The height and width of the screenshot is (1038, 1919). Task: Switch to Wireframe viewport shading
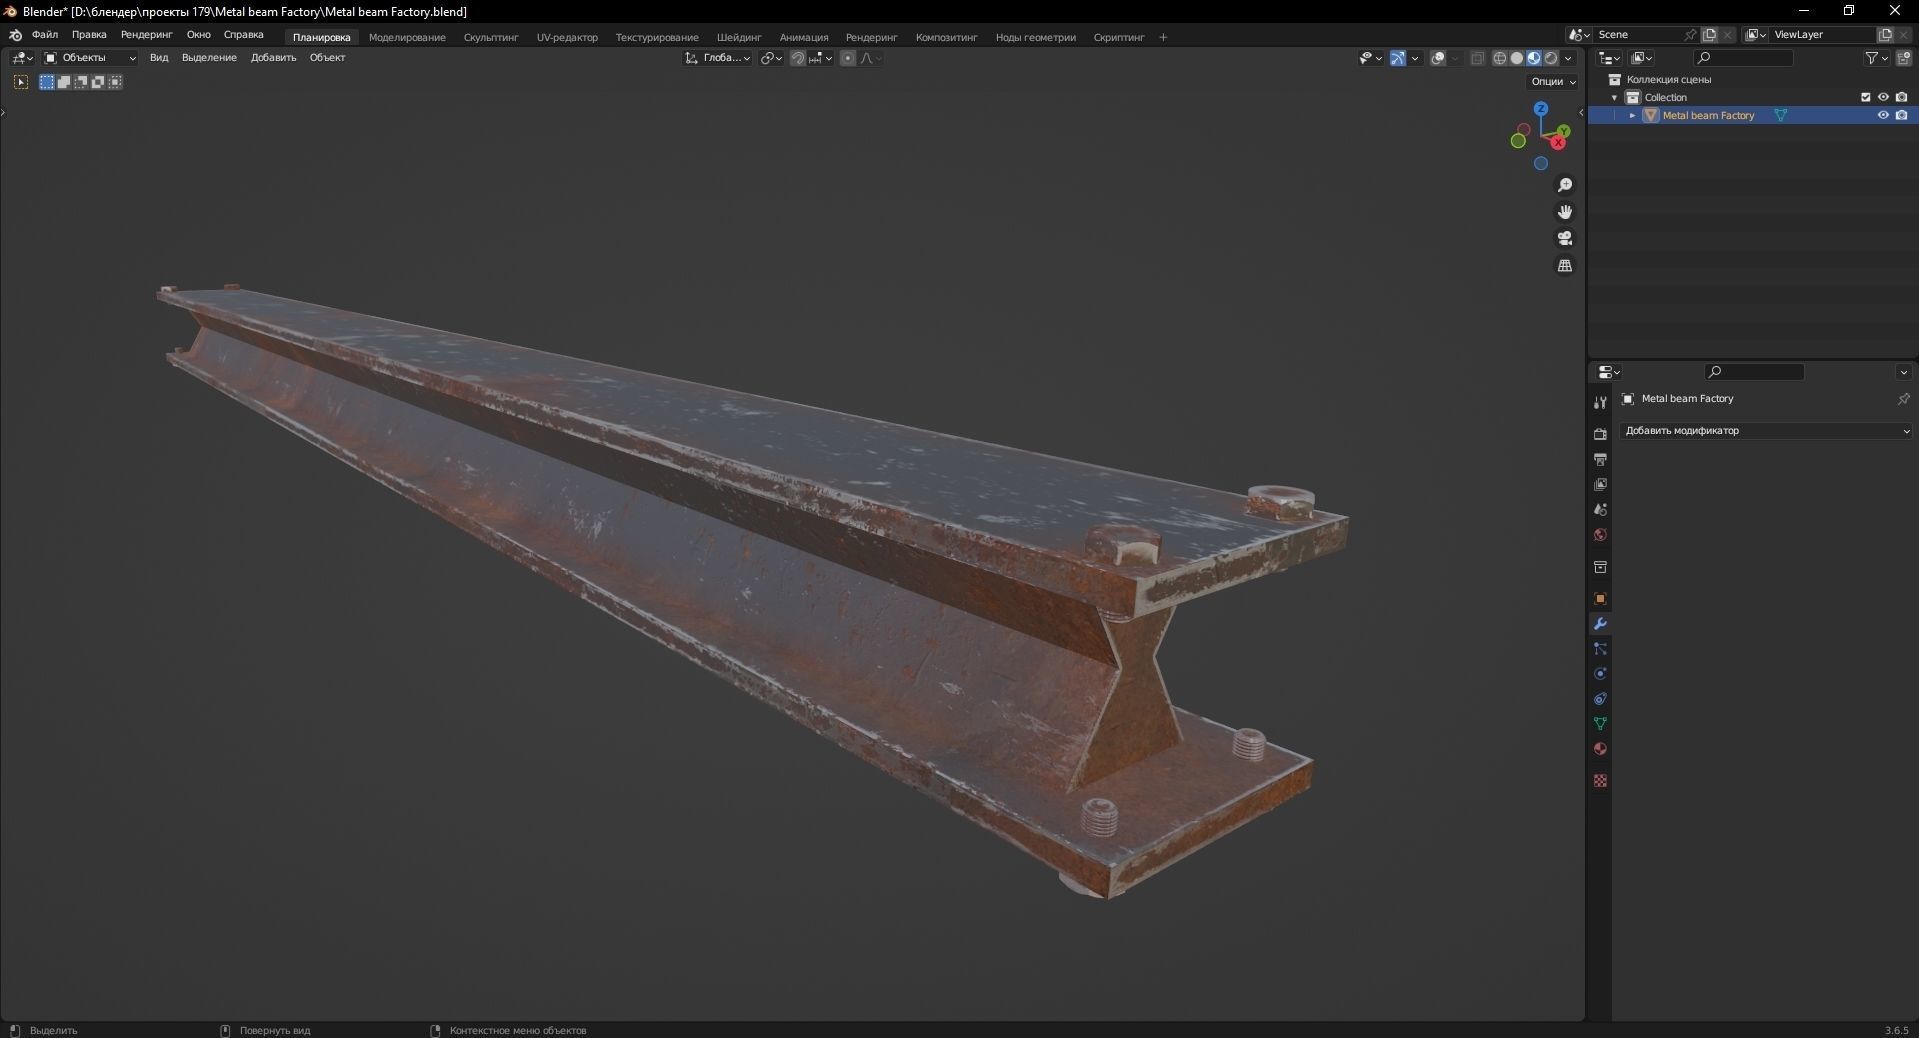[x=1500, y=58]
